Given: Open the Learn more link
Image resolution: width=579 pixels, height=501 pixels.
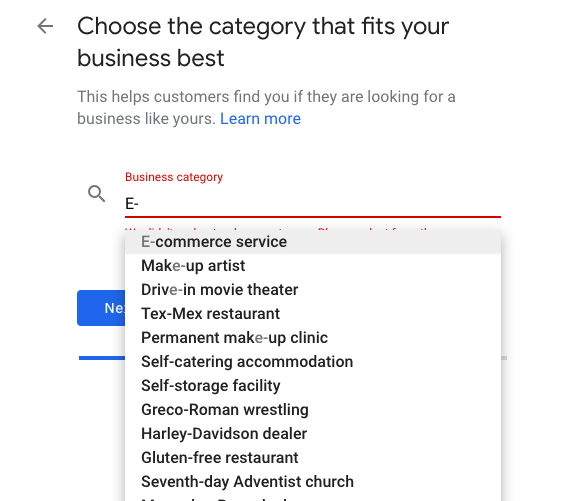Looking at the screenshot, I should [260, 119].
